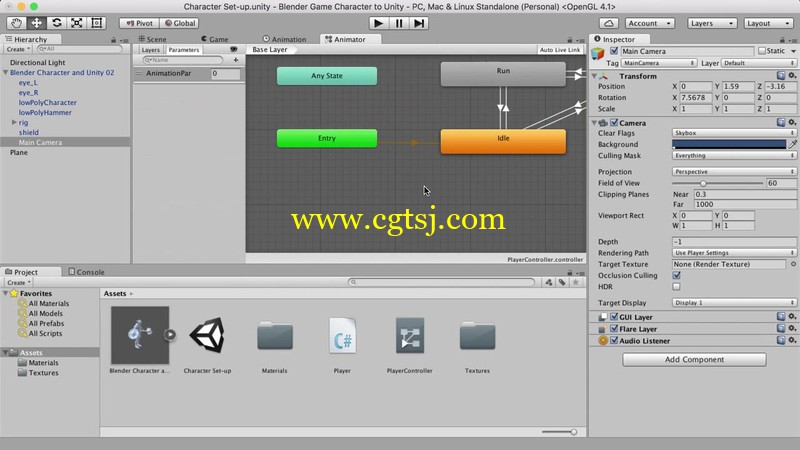Open the Account dropdown
Screen dimensions: 800x450
point(649,23)
